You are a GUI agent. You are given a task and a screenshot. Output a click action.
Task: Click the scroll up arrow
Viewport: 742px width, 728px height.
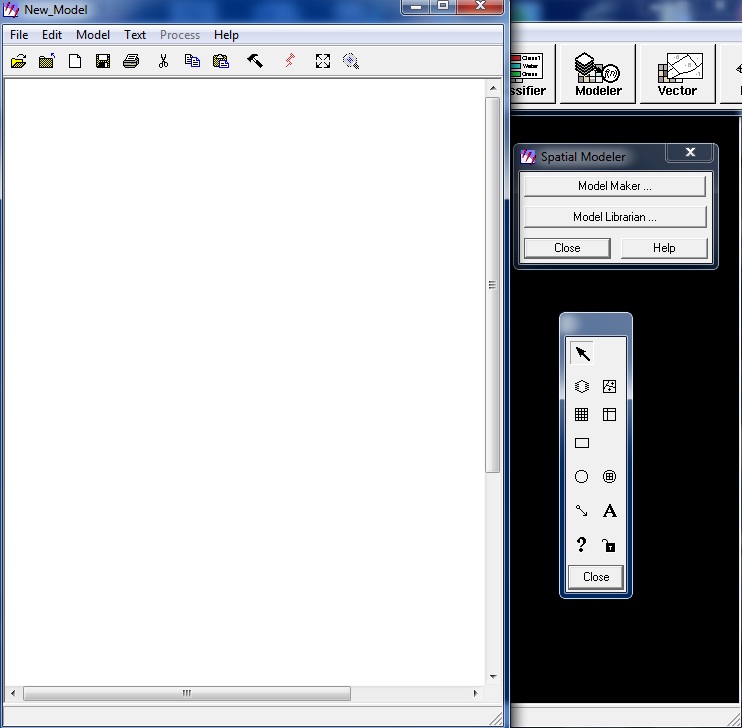pyautogui.click(x=493, y=89)
